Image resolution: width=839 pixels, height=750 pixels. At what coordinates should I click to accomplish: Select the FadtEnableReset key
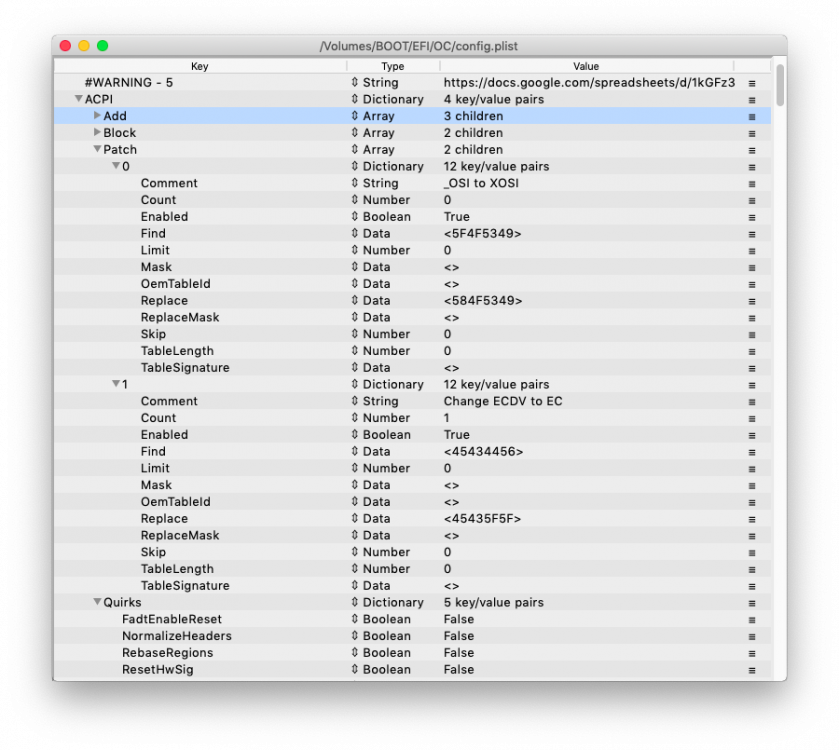(x=172, y=619)
